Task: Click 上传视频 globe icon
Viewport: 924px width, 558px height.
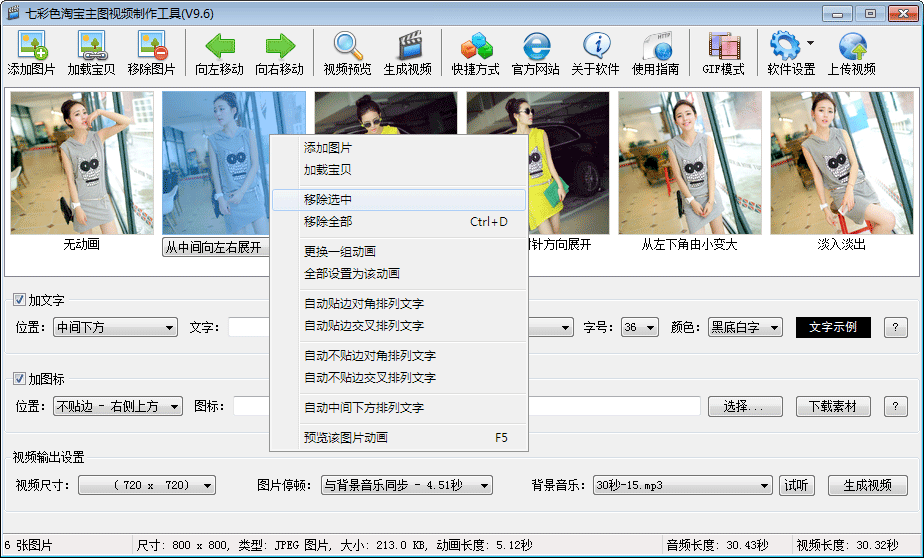Action: pos(852,53)
